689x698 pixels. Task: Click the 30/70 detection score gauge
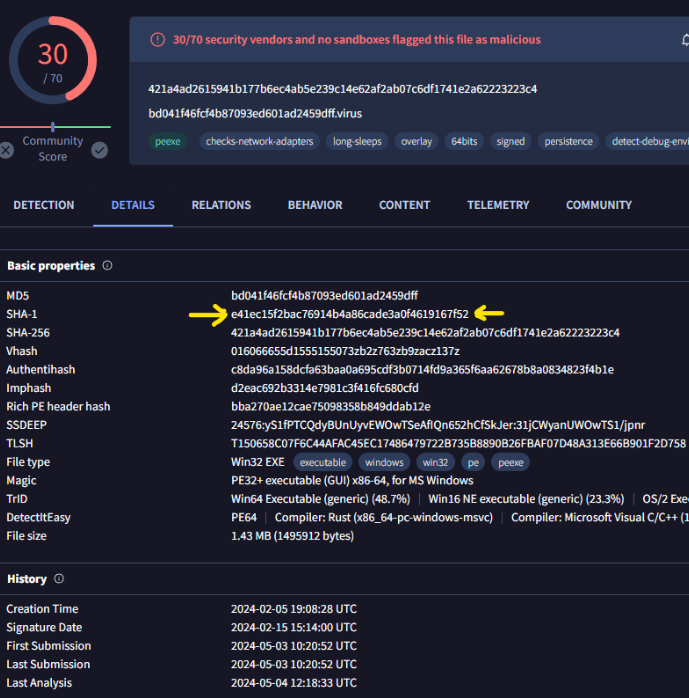(53, 59)
